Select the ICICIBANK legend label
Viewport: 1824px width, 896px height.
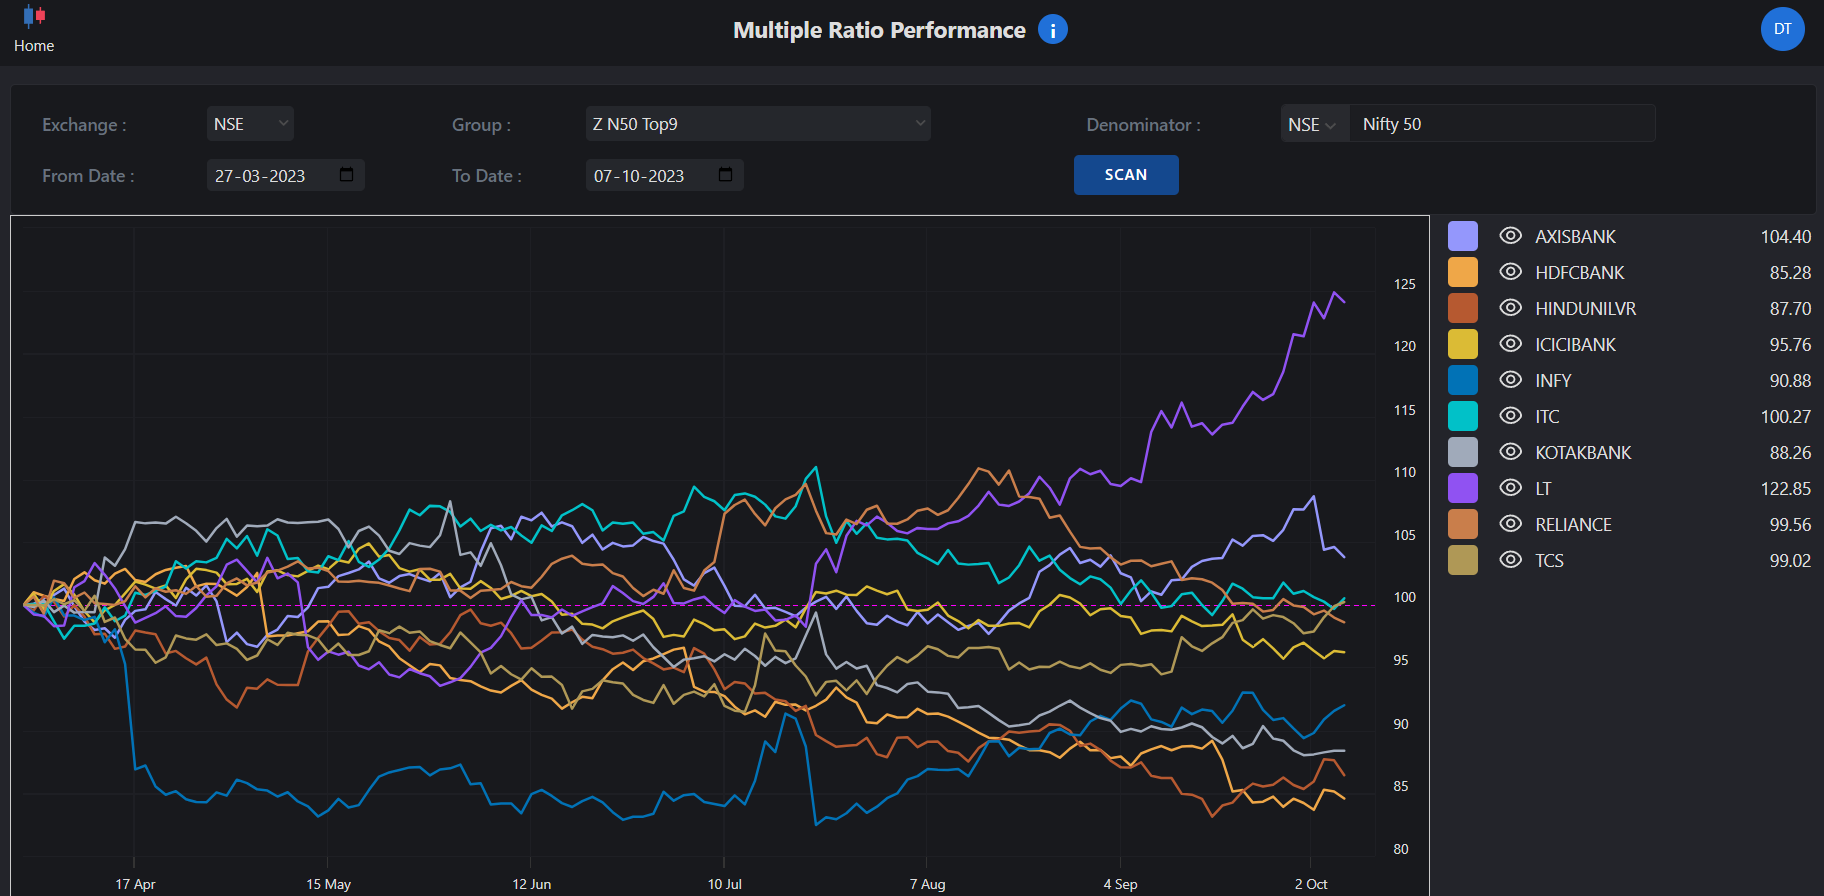click(x=1575, y=345)
